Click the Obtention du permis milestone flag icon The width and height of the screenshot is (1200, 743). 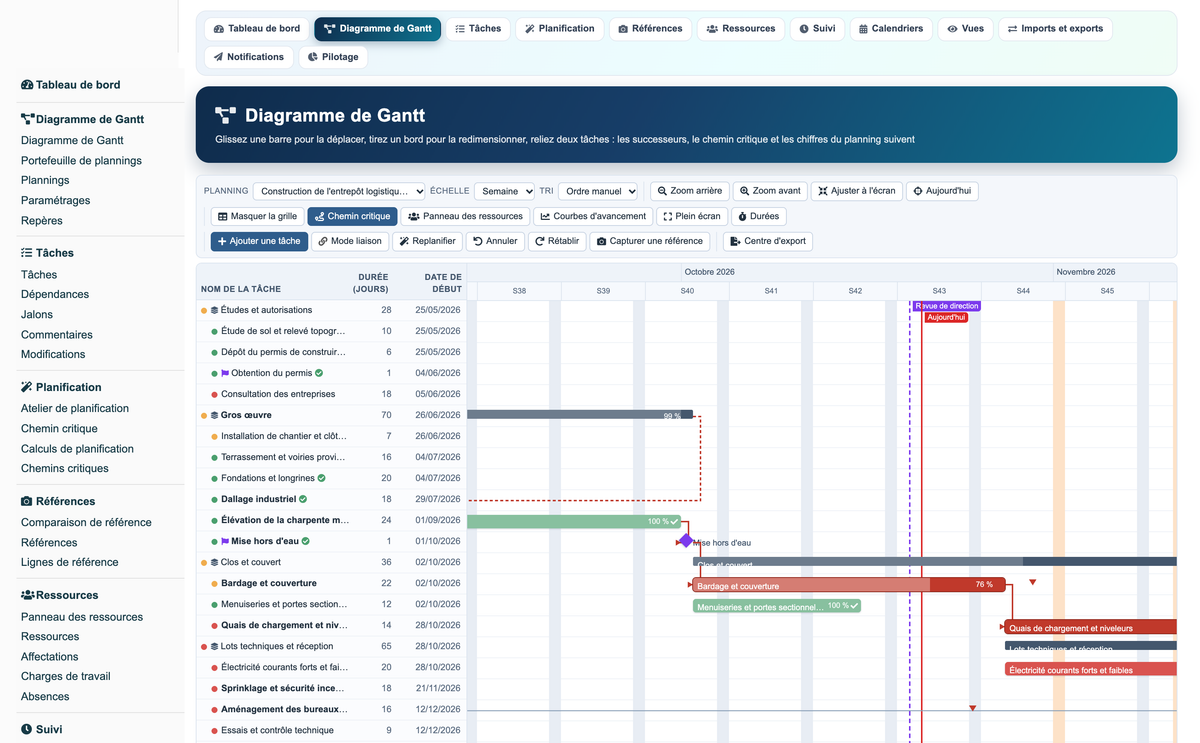pyautogui.click(x=225, y=373)
